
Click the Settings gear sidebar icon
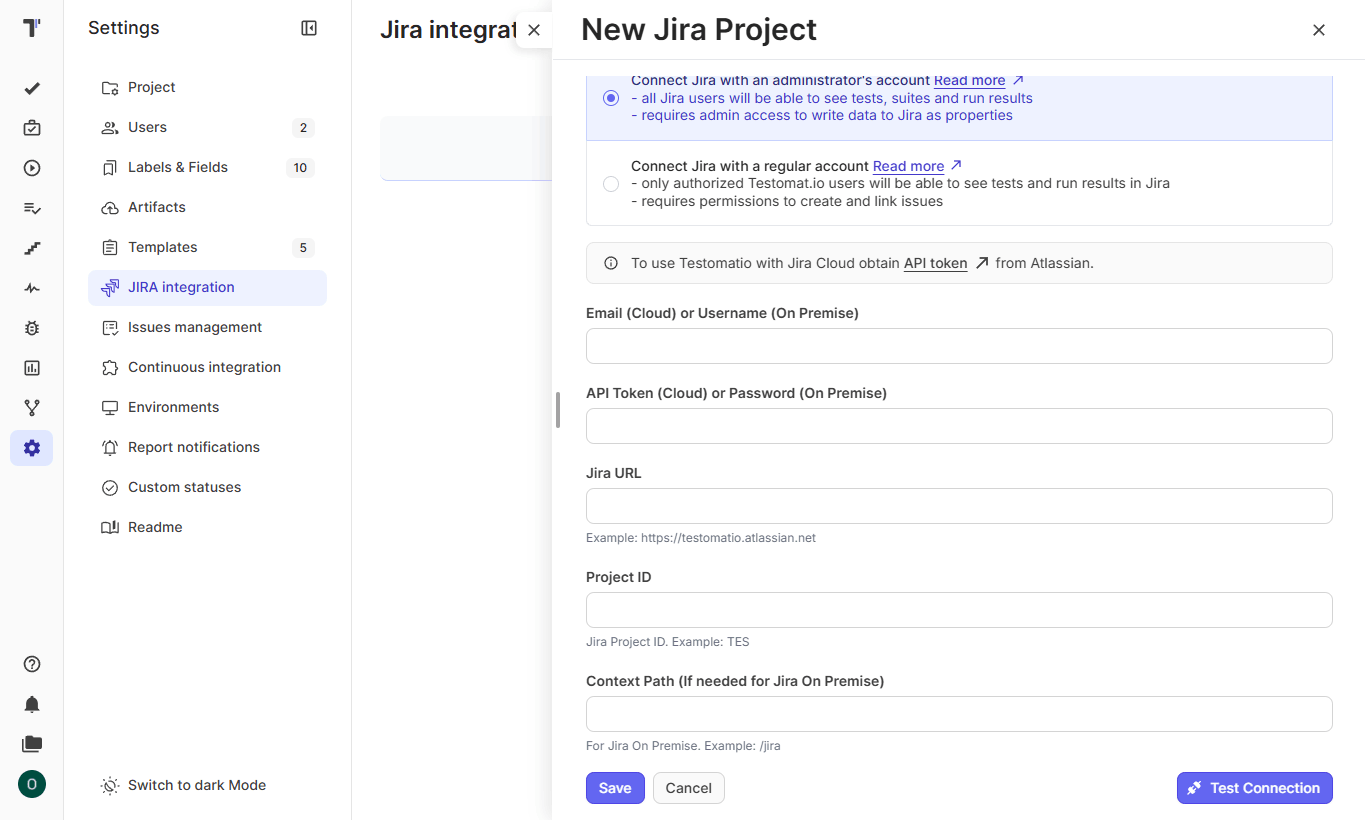click(32, 448)
